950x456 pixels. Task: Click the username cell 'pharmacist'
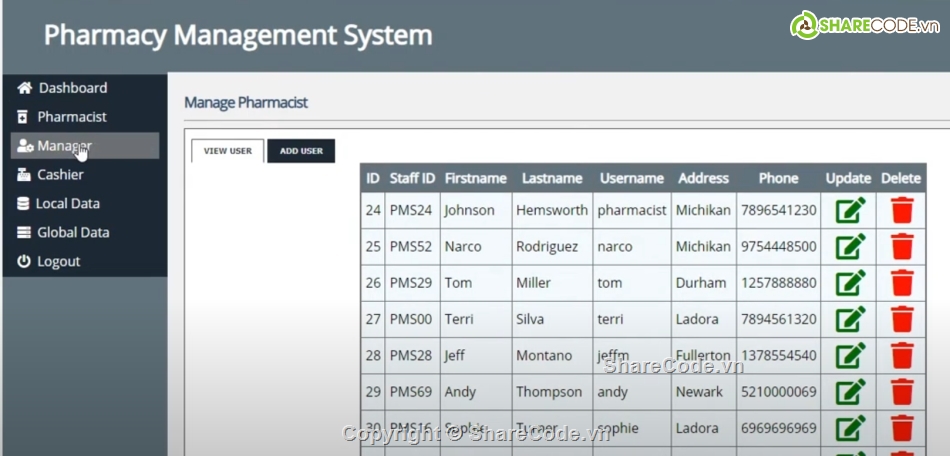[632, 210]
